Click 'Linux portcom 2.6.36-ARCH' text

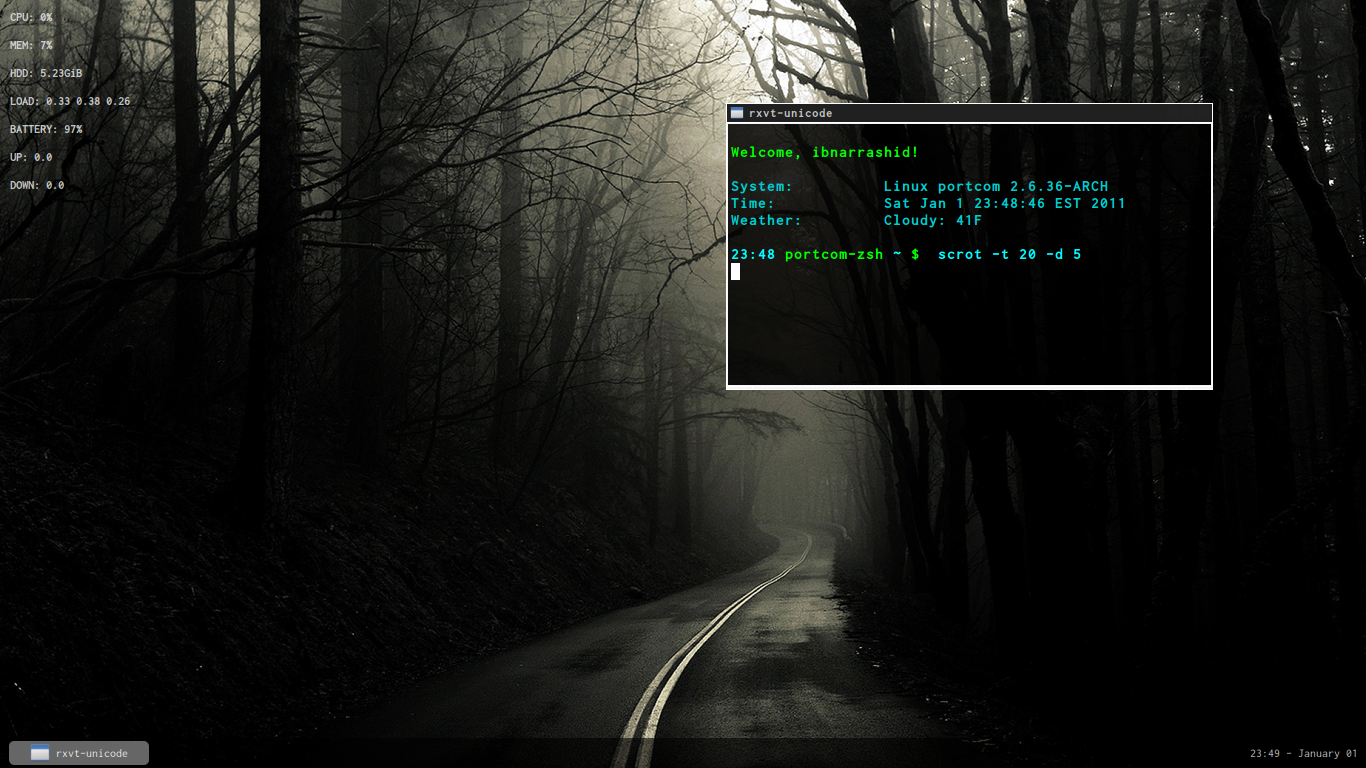(996, 186)
